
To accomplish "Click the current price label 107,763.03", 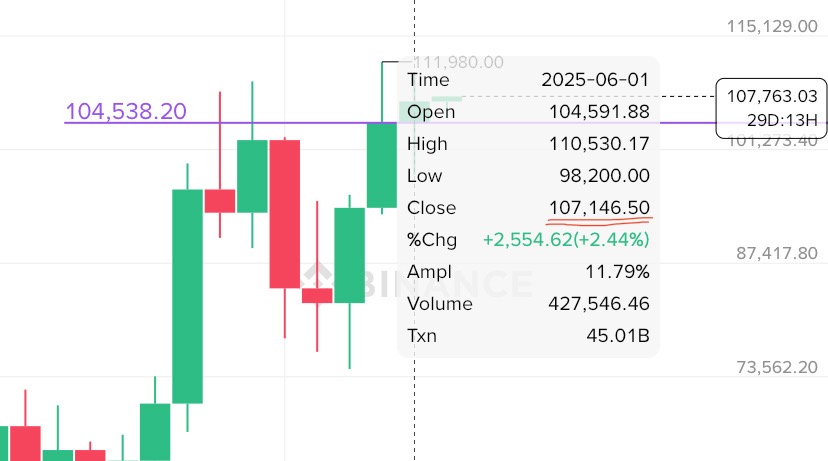I will click(x=771, y=96).
